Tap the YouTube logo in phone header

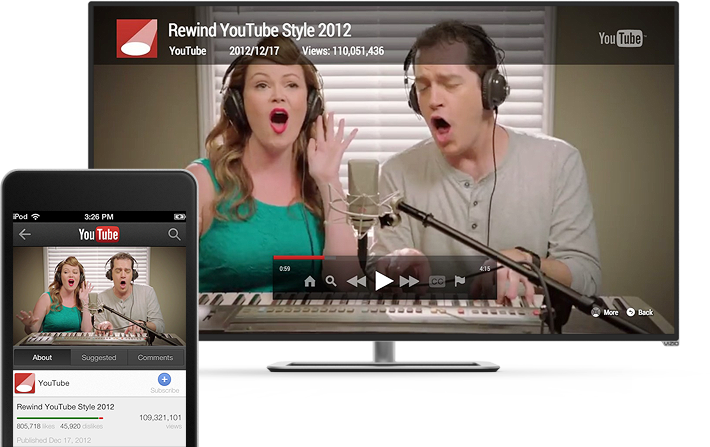pos(98,234)
